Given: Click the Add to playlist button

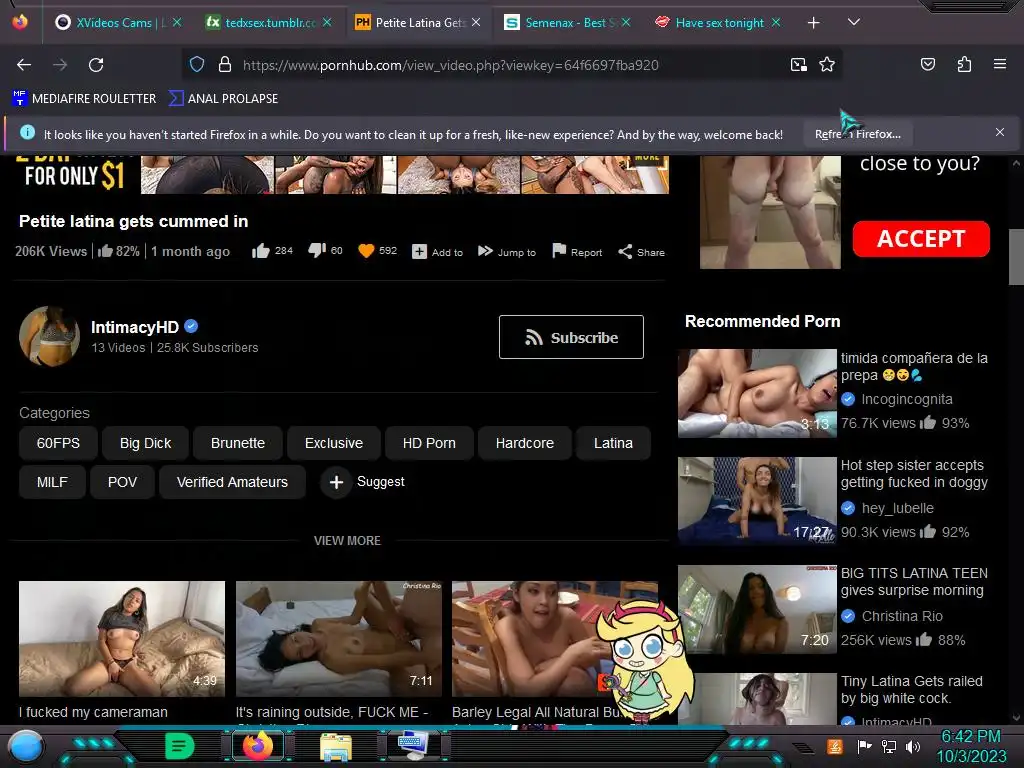Looking at the screenshot, I should pos(437,252).
